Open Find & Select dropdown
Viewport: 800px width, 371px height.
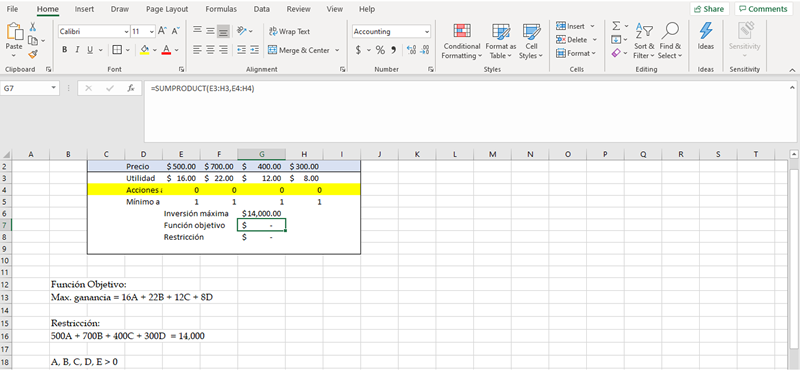pyautogui.click(x=669, y=41)
